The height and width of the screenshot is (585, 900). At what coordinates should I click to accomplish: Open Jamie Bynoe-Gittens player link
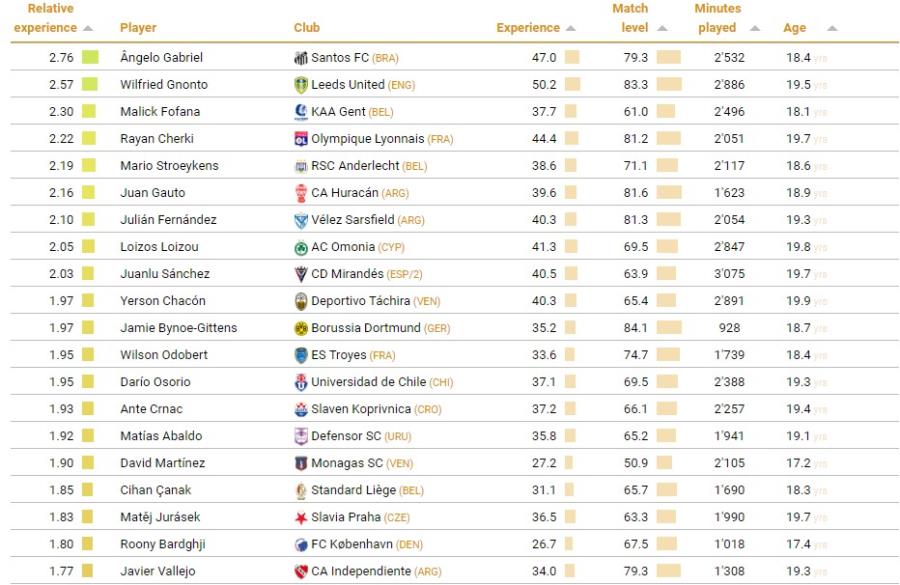pyautogui.click(x=178, y=328)
